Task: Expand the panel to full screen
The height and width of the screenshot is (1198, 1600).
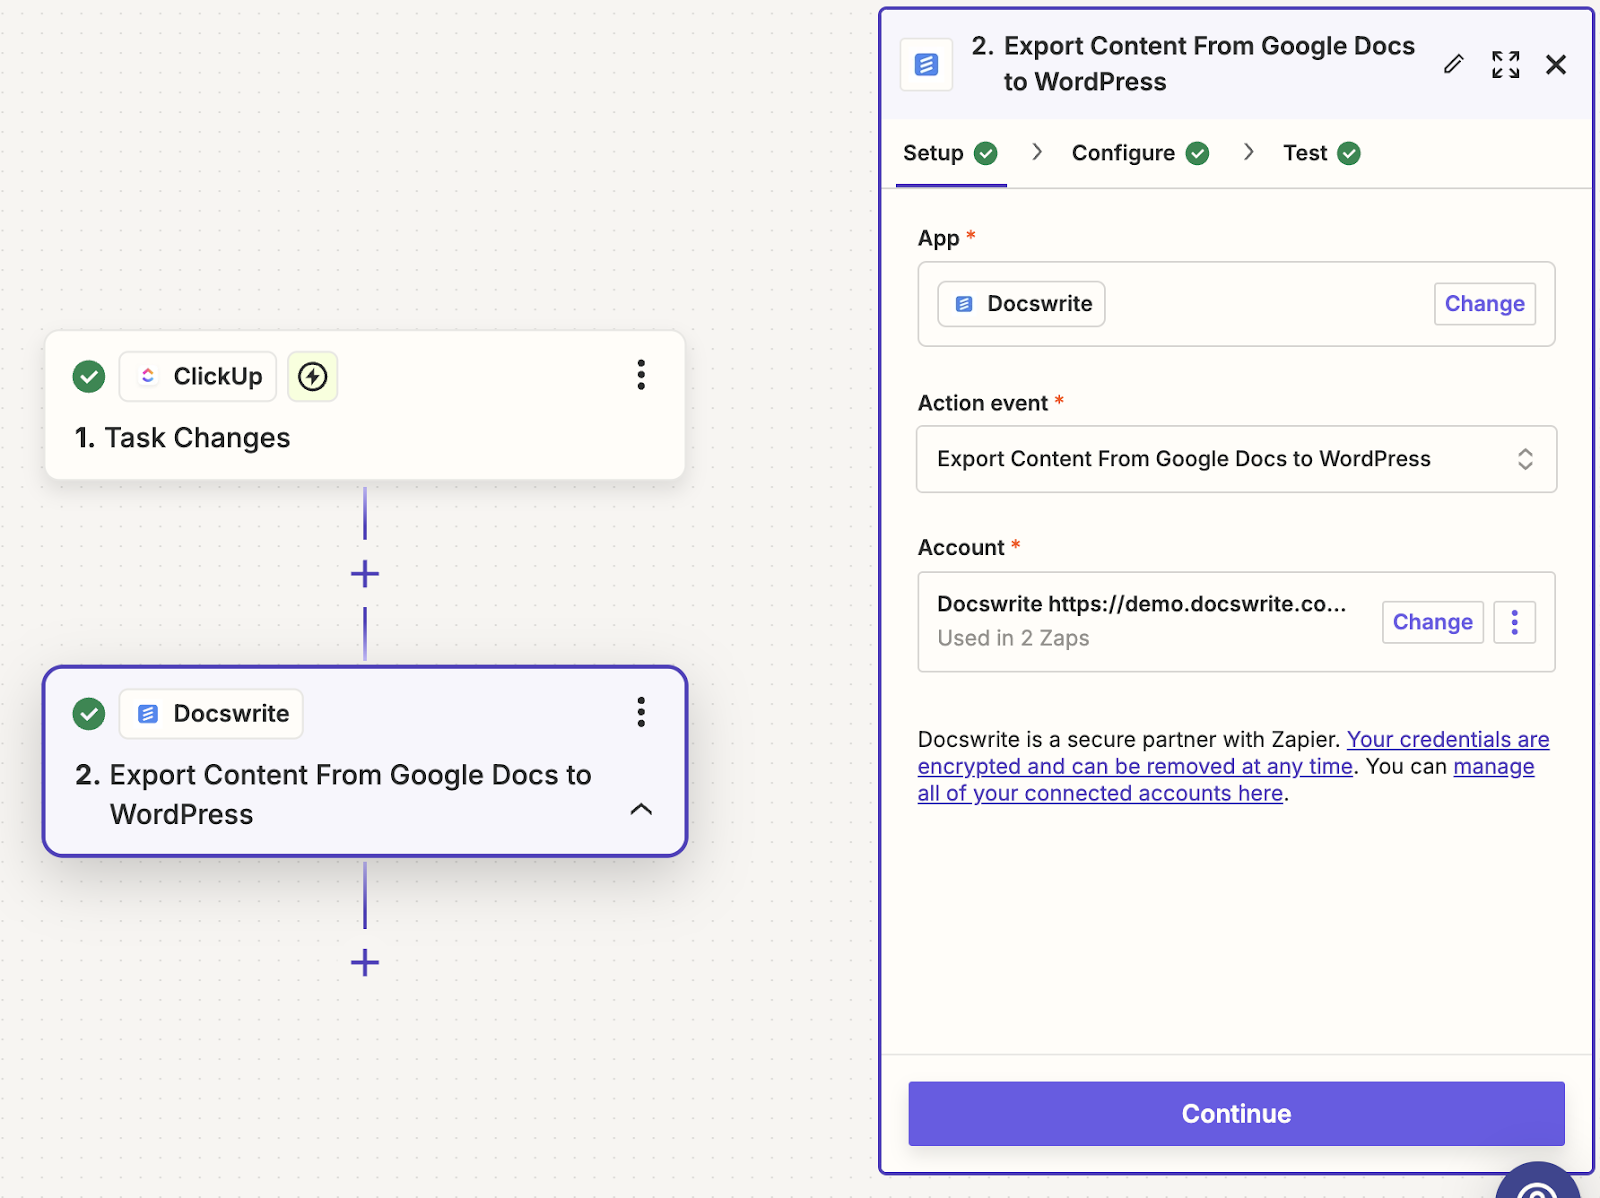Action: click(x=1505, y=65)
